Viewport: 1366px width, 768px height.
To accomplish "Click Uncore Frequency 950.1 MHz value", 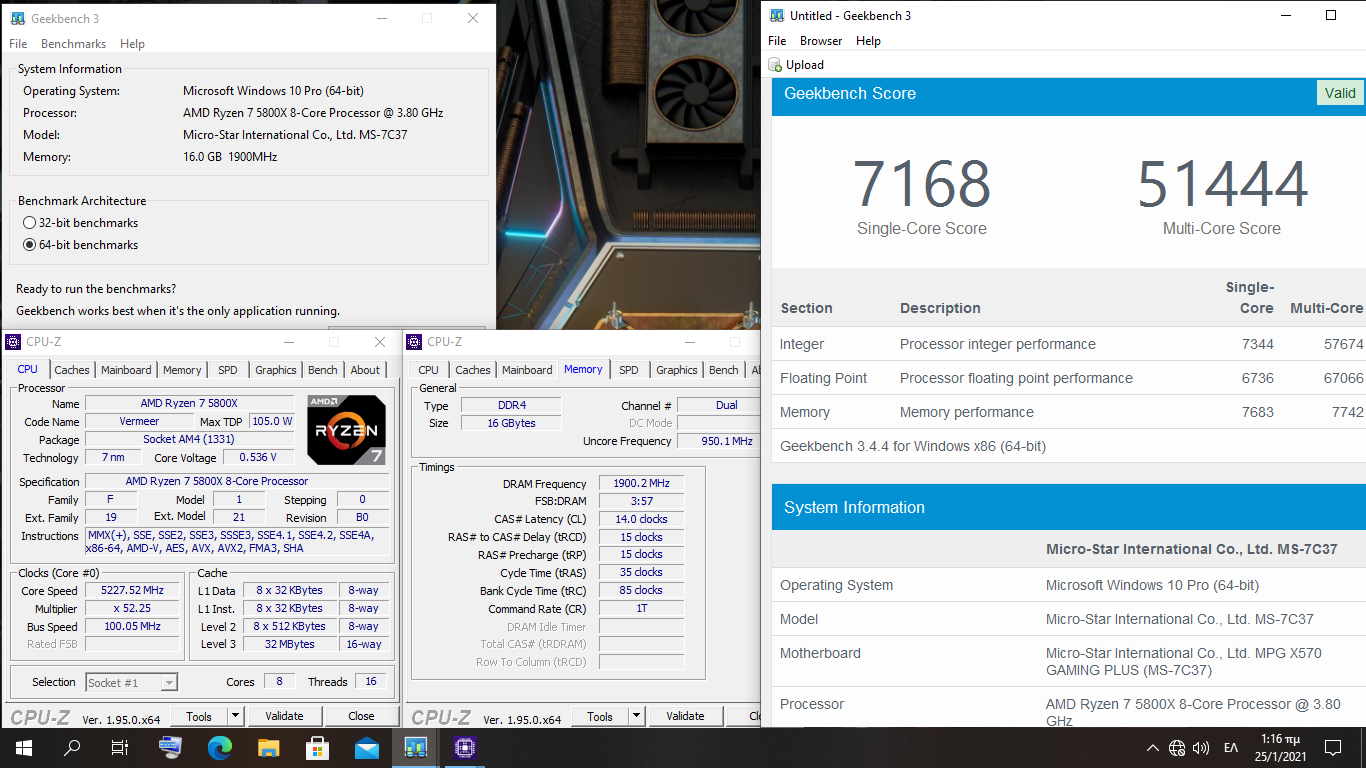I will [717, 441].
